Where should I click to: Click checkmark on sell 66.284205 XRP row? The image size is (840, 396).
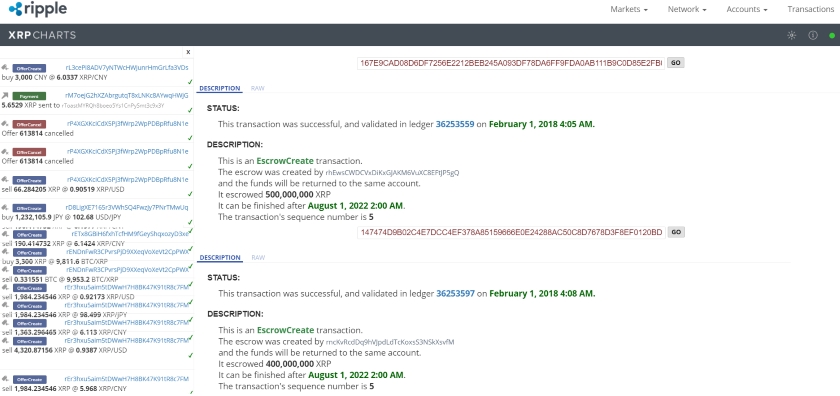pos(190,194)
